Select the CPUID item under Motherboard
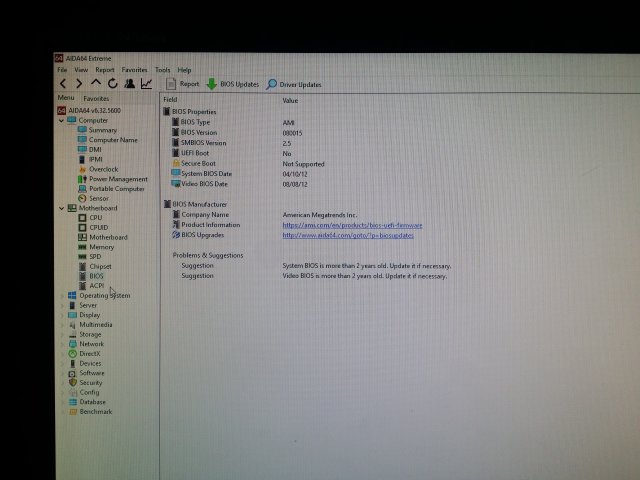The height and width of the screenshot is (480, 640). point(99,227)
